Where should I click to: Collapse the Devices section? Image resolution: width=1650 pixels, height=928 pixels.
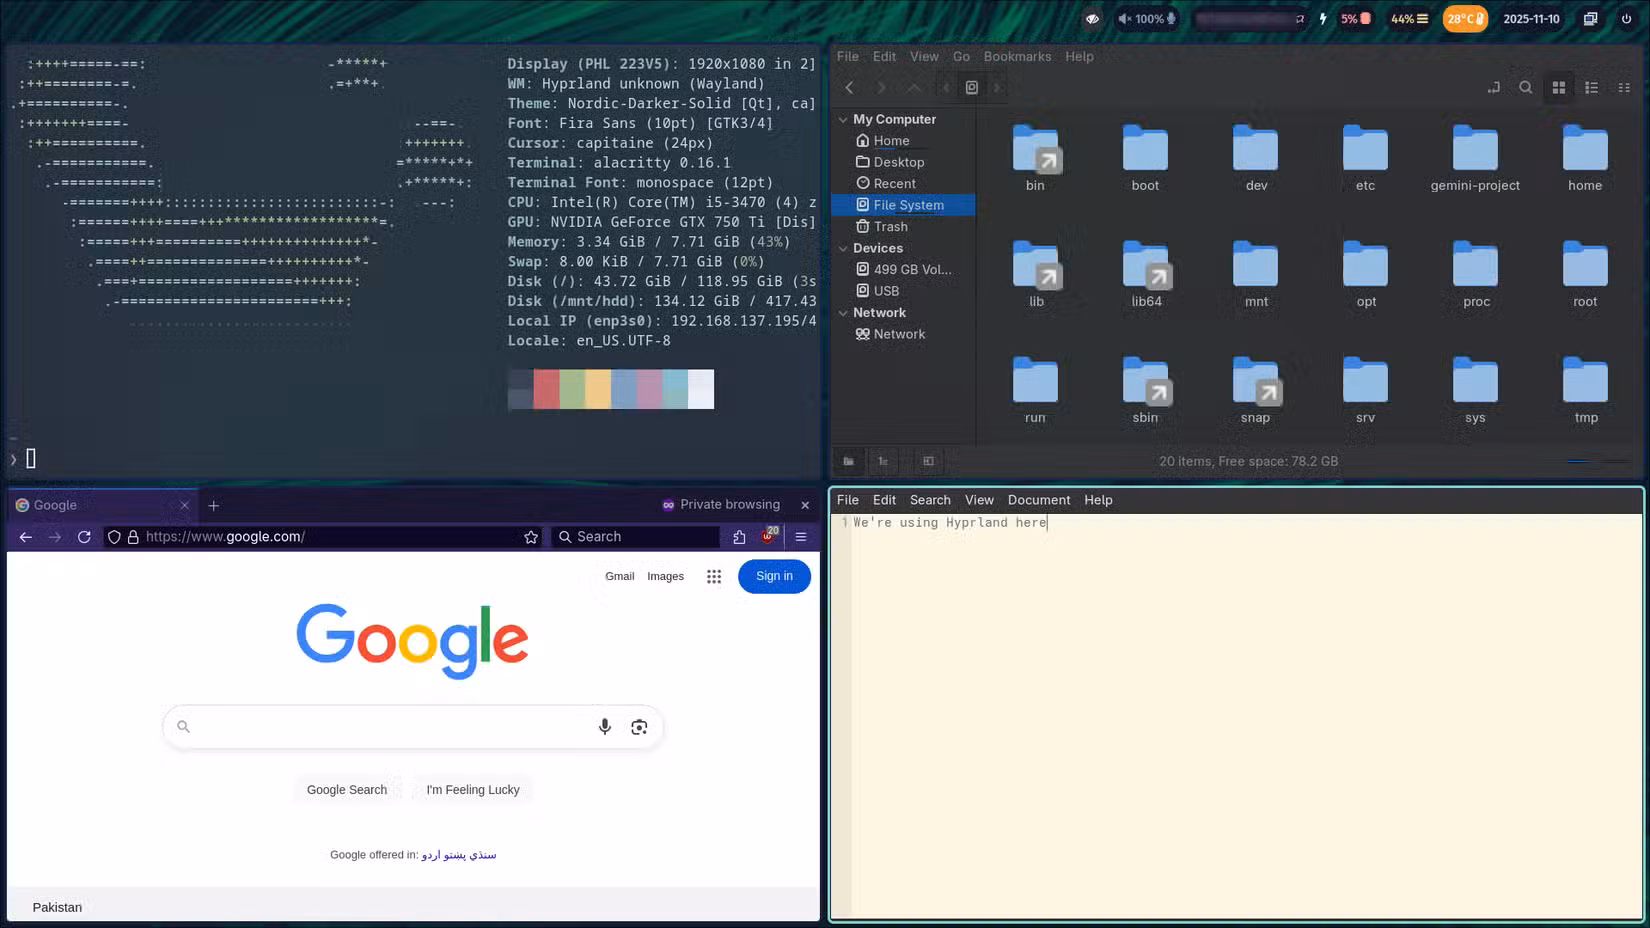844,248
